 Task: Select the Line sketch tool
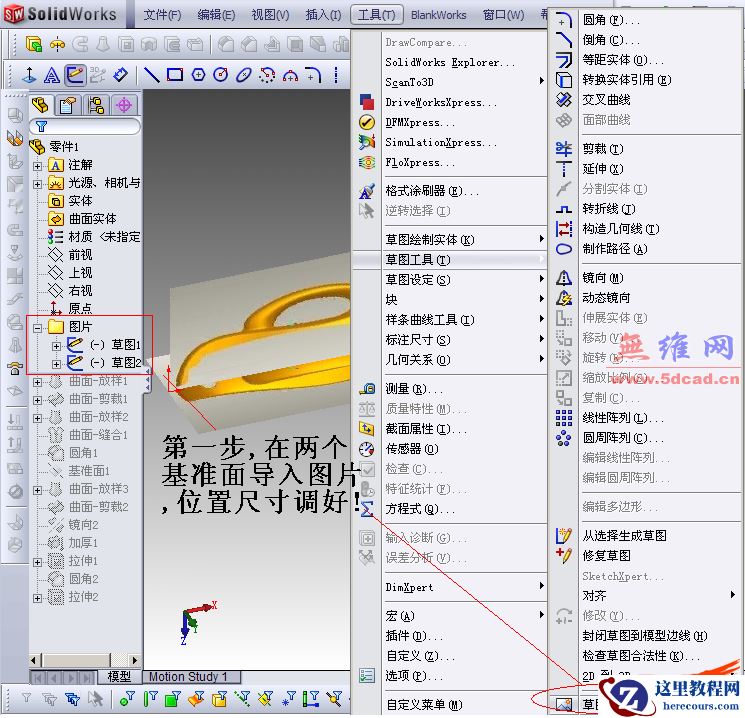[151, 75]
